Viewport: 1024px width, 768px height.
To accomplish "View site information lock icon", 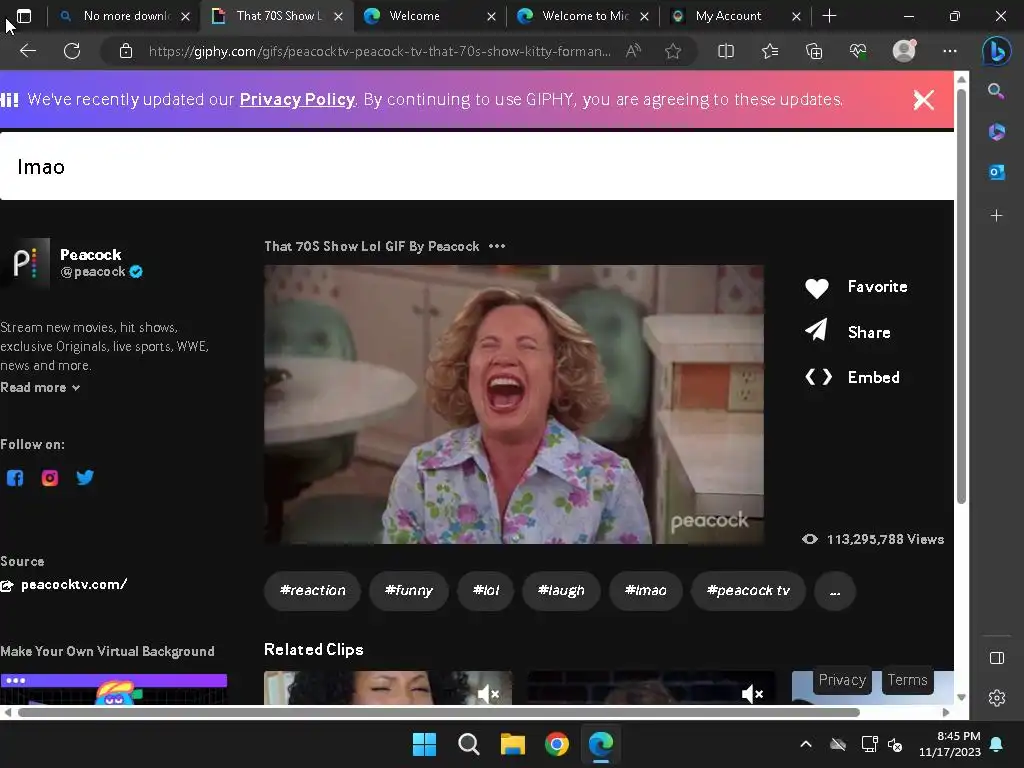I will click(x=126, y=51).
